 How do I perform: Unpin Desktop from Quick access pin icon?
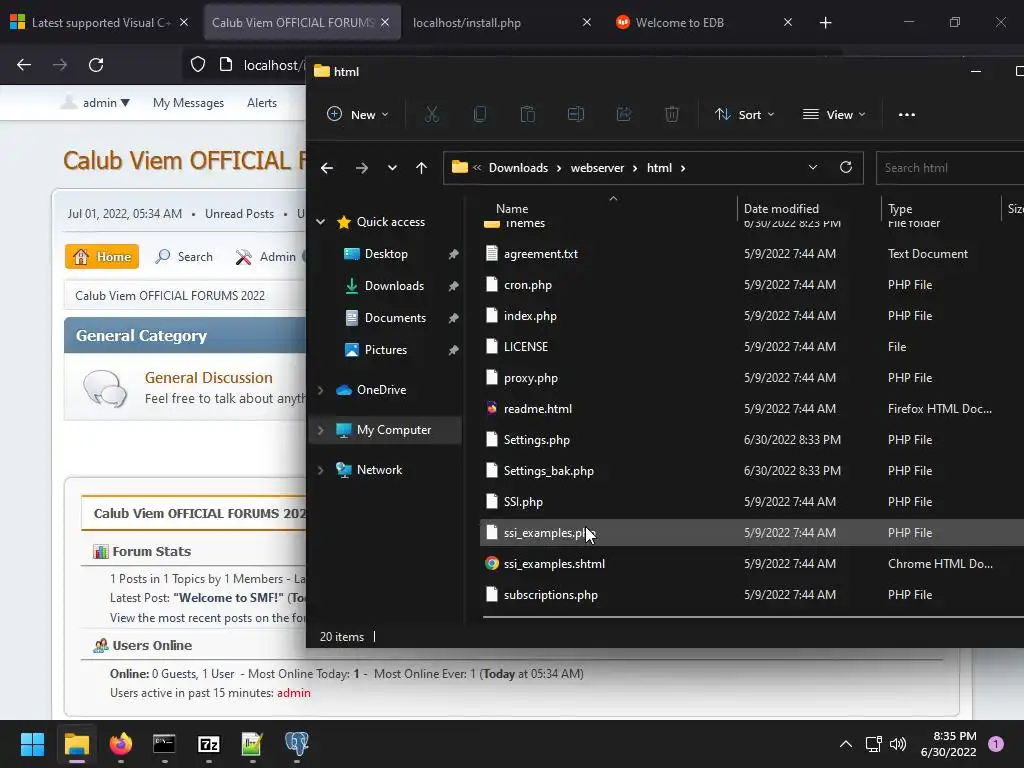pos(453,254)
